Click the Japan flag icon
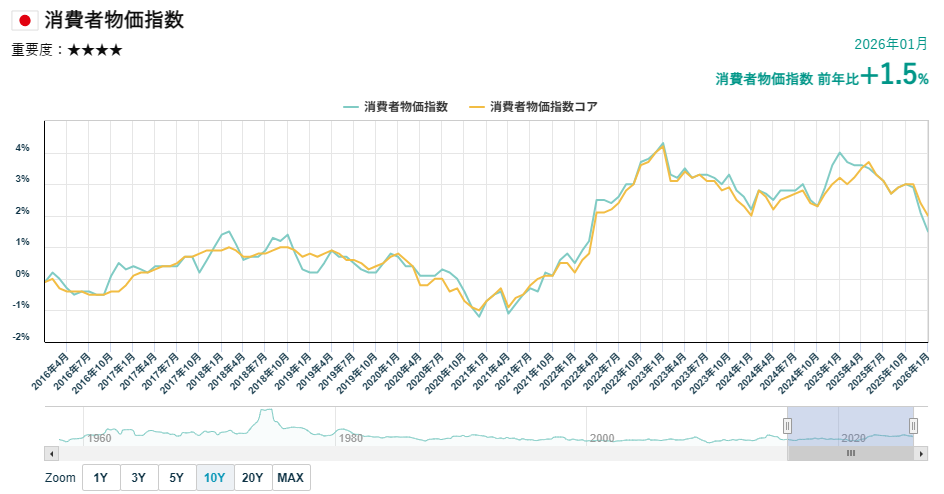This screenshot has width=944, height=494. pos(25,20)
